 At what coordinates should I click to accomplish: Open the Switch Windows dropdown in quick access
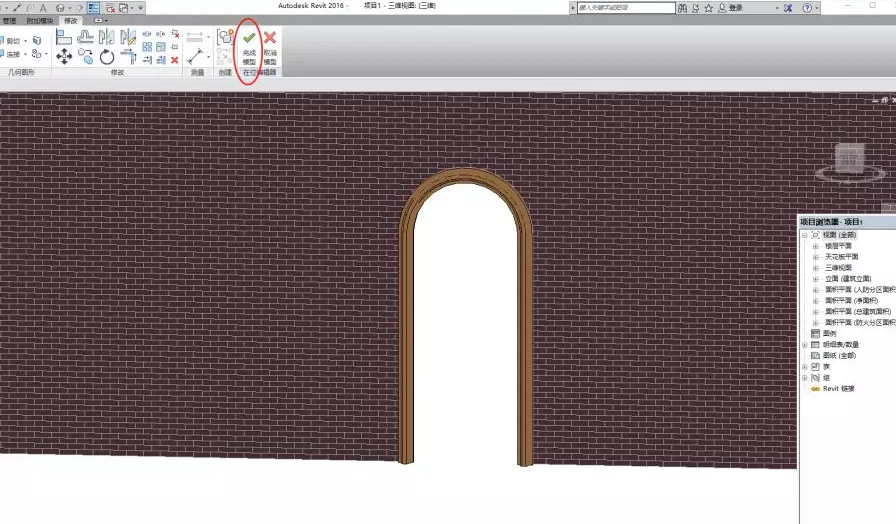[x=132, y=8]
